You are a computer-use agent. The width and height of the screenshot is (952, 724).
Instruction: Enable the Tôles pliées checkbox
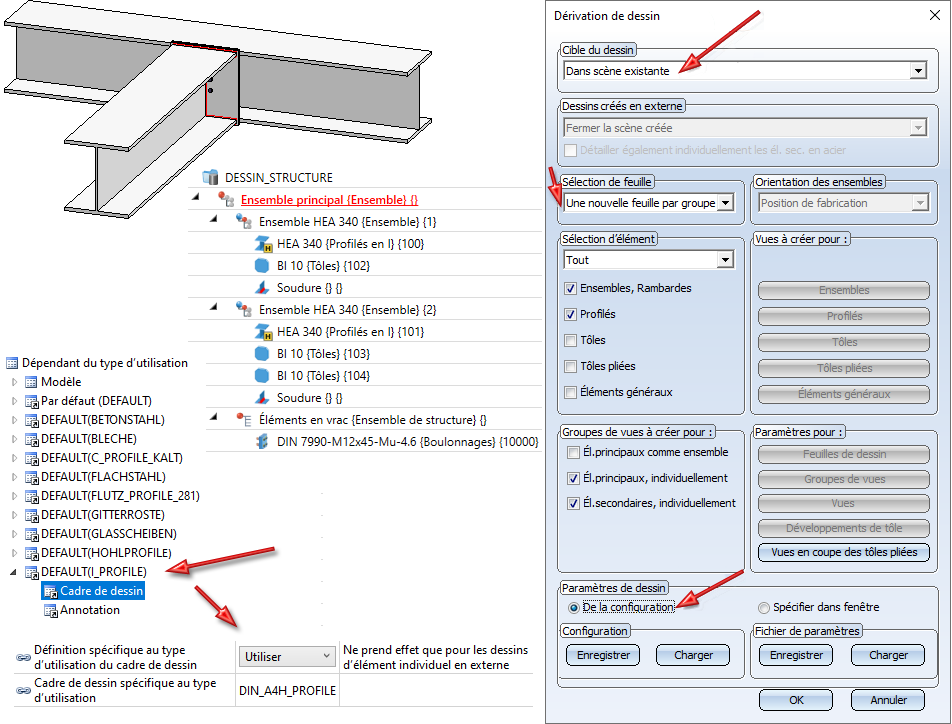[x=570, y=366]
